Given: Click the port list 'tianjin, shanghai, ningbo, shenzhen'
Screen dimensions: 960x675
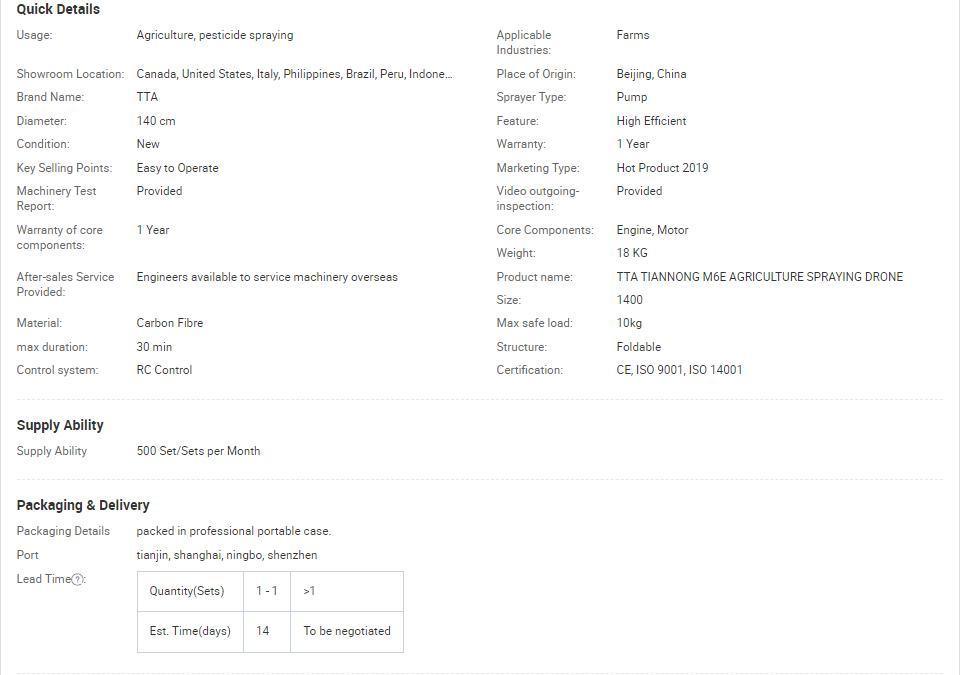Looking at the screenshot, I should 227,555.
